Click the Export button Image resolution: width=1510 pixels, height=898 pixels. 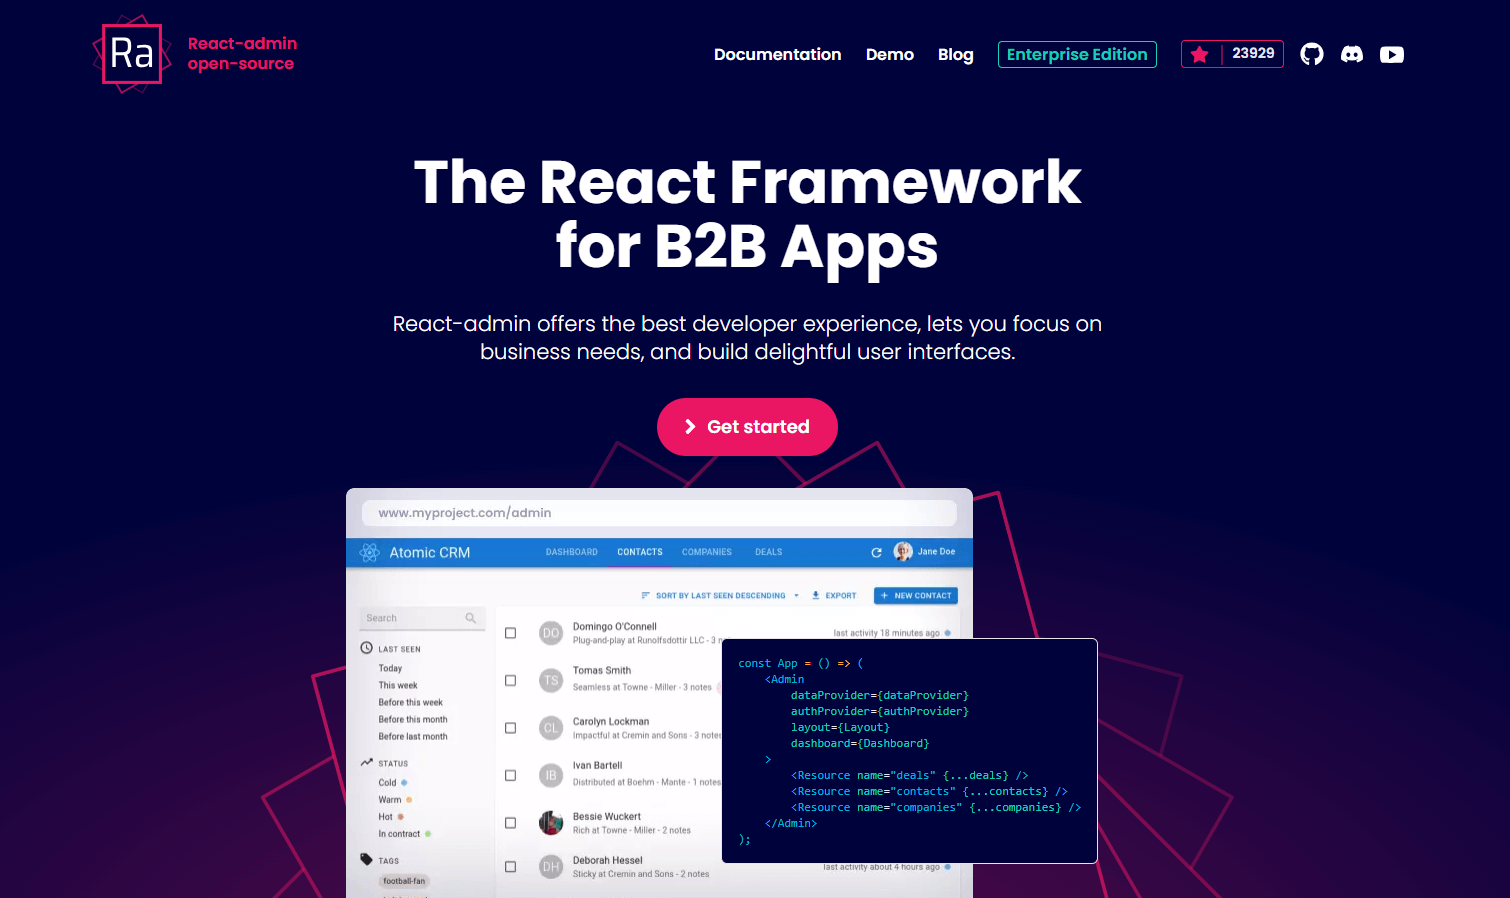click(834, 595)
